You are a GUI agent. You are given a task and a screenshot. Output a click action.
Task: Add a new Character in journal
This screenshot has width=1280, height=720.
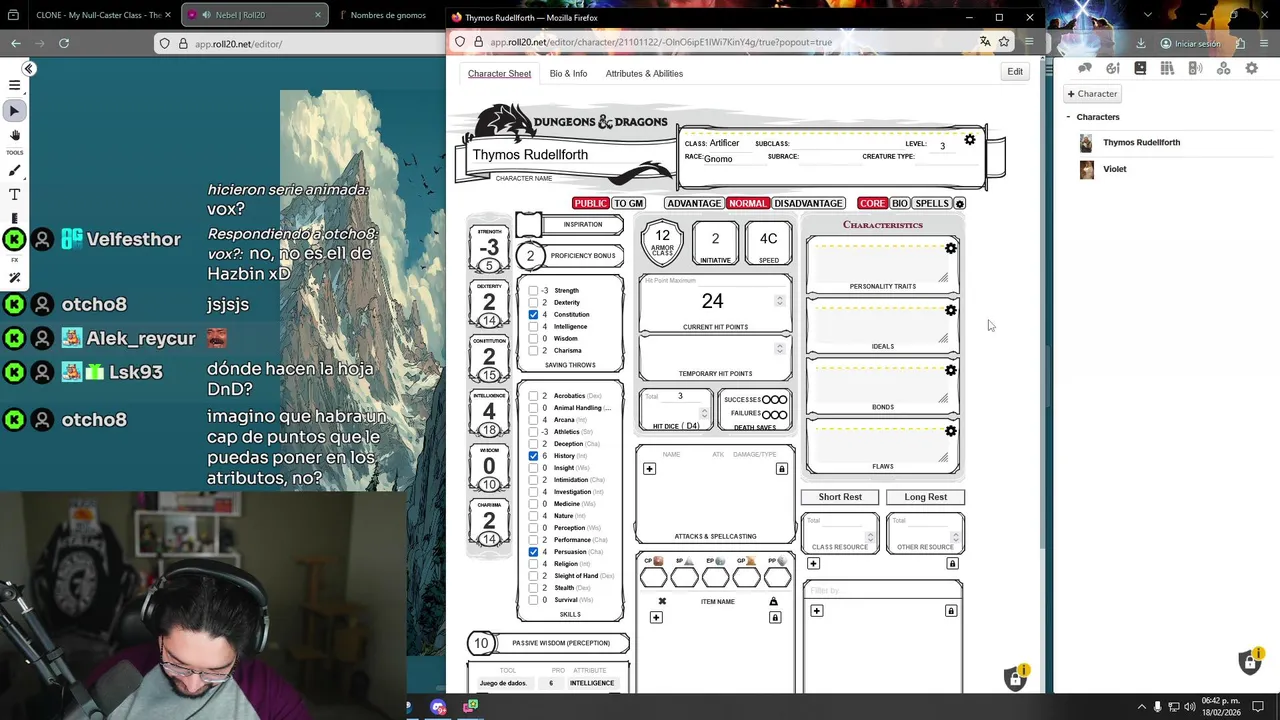[1092, 94]
